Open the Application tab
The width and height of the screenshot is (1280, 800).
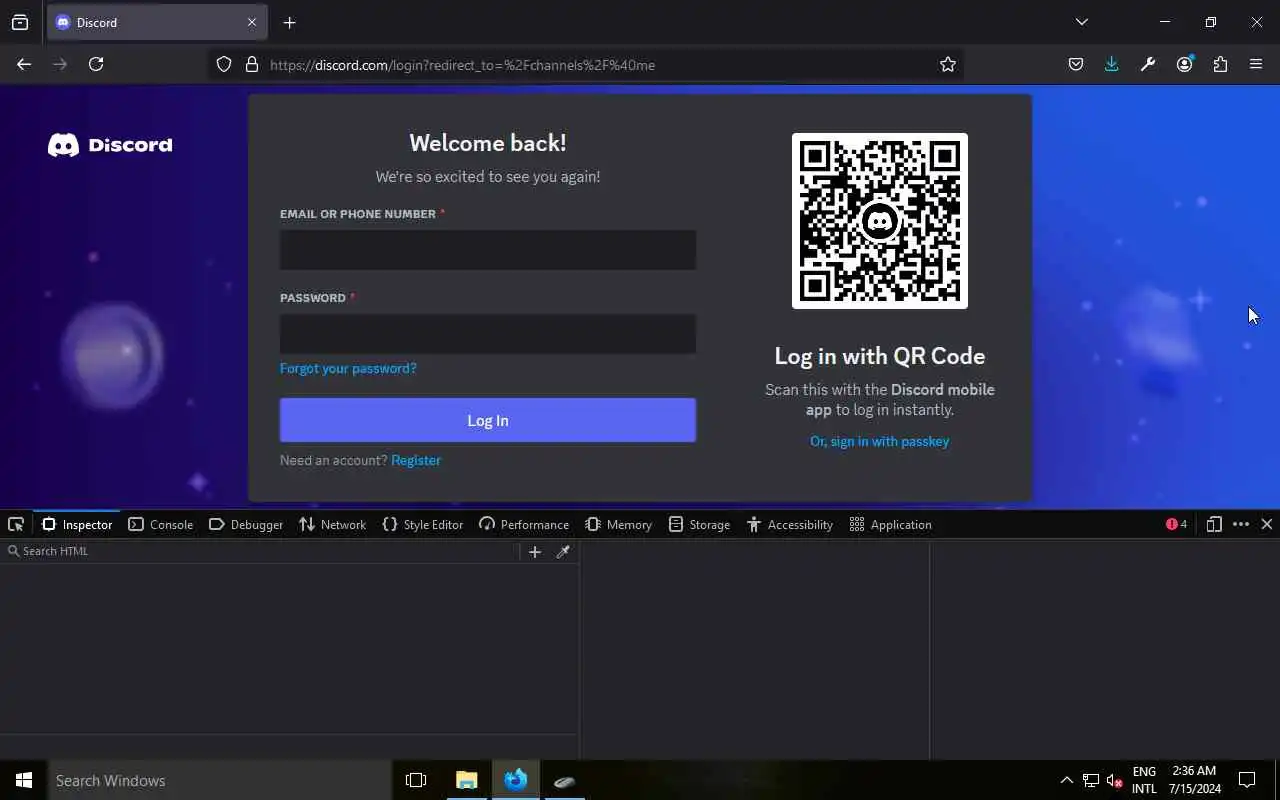coord(890,524)
